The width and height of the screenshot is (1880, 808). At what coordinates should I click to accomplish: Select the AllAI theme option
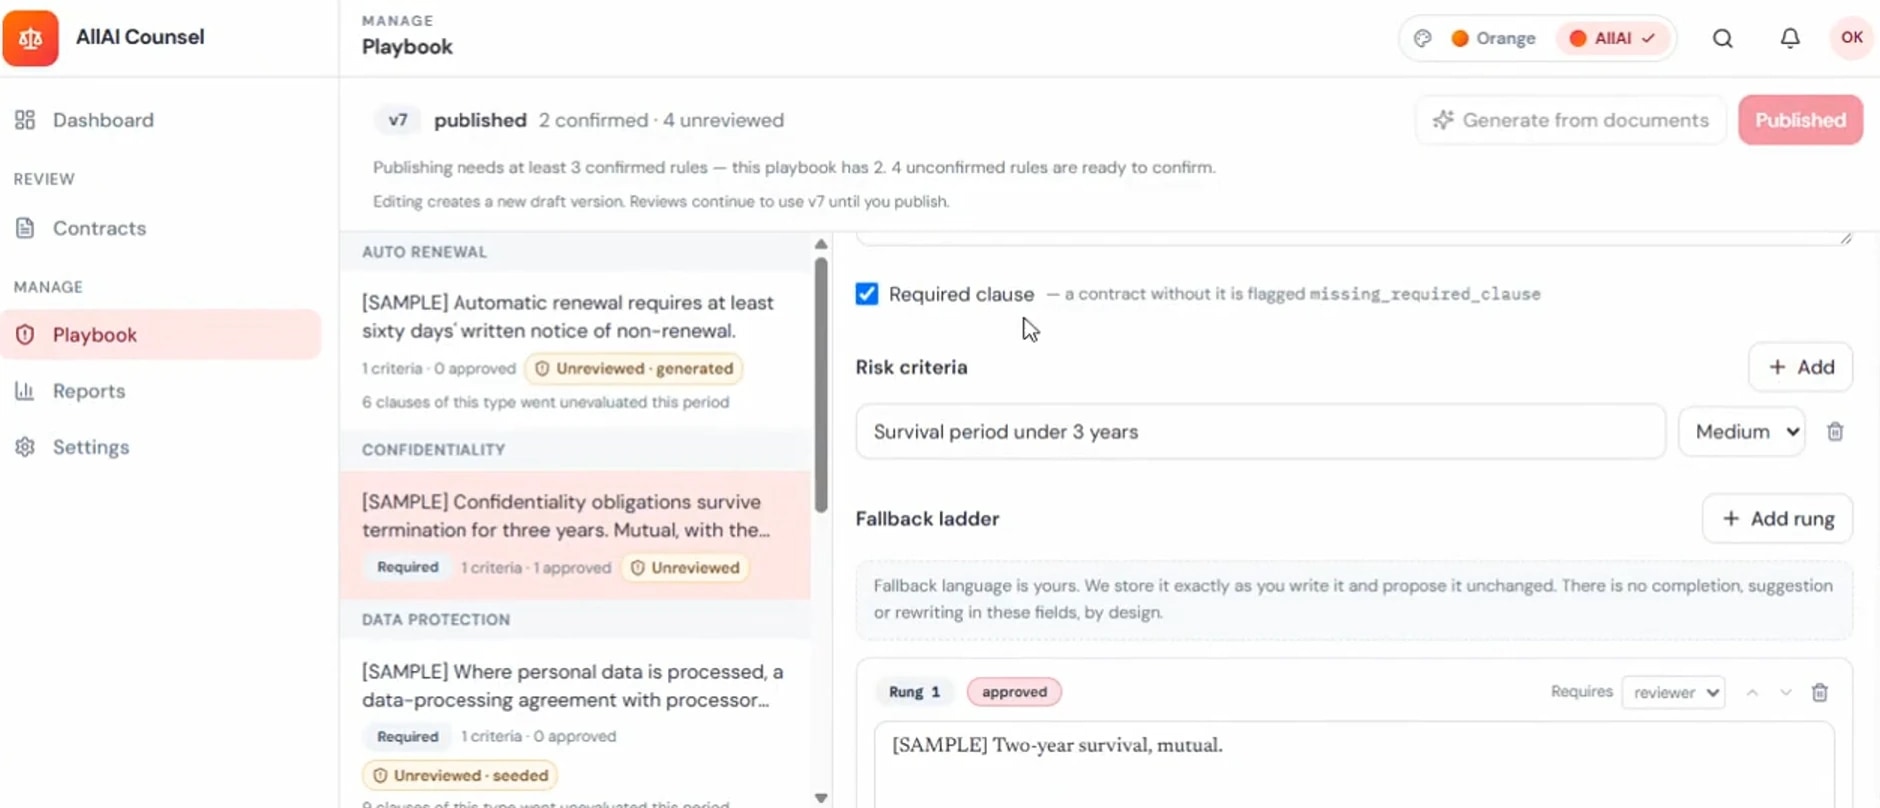point(1612,38)
